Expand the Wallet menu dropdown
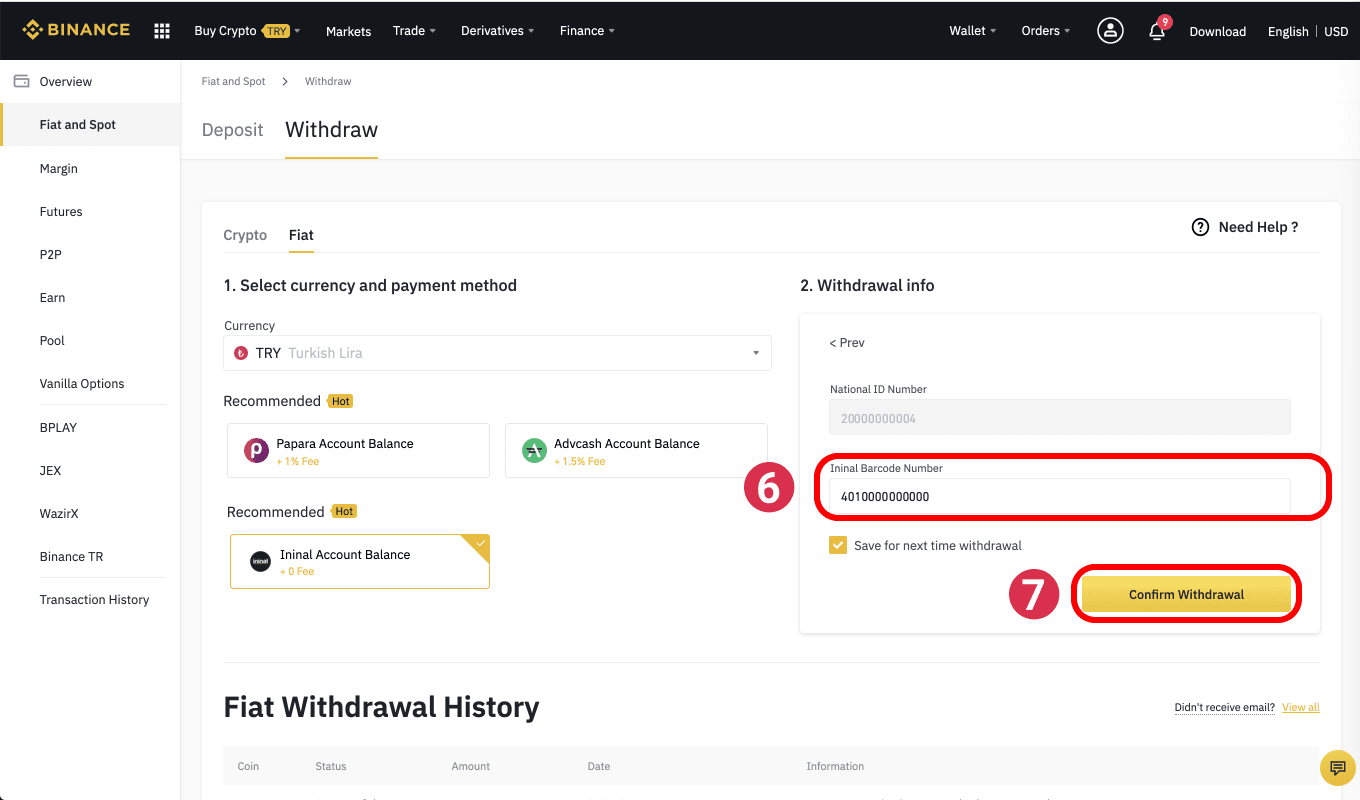 point(972,31)
